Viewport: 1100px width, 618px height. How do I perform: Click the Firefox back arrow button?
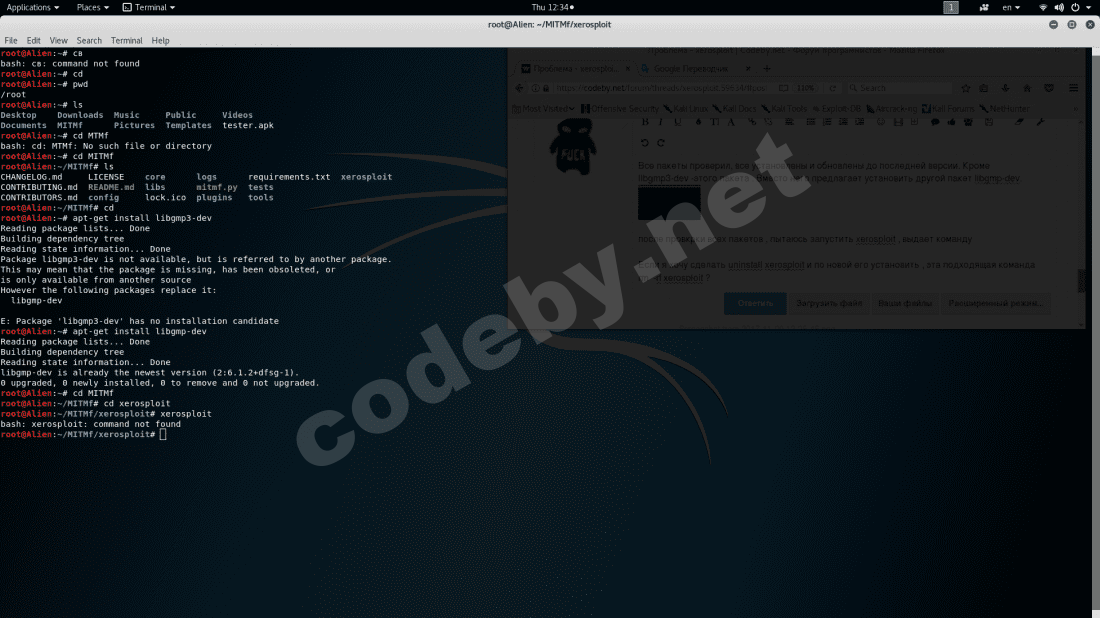(519, 88)
